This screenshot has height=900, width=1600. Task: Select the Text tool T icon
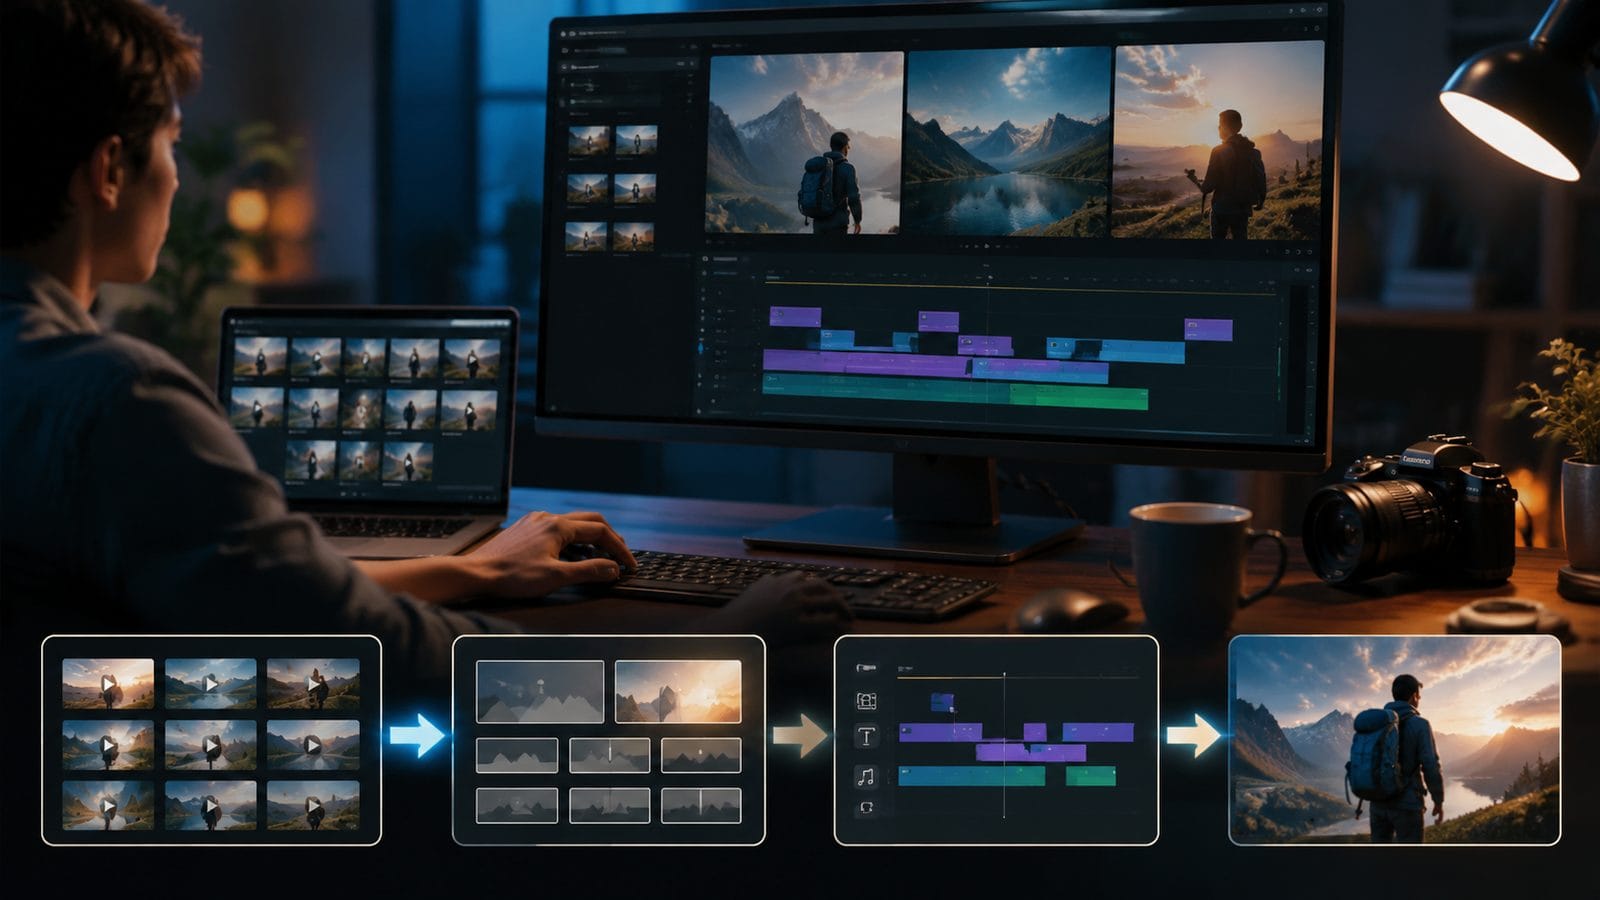point(866,738)
